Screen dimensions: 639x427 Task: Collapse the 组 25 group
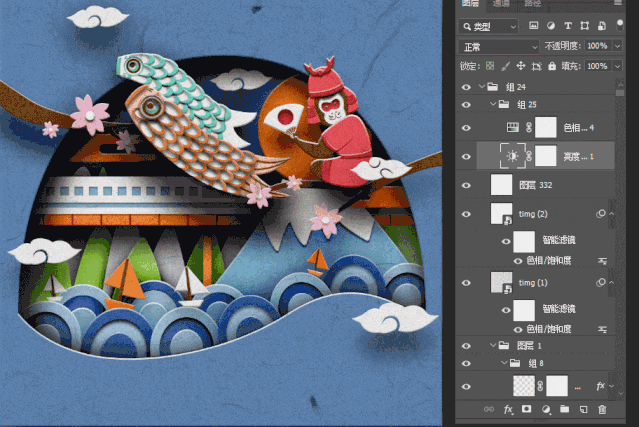494,104
